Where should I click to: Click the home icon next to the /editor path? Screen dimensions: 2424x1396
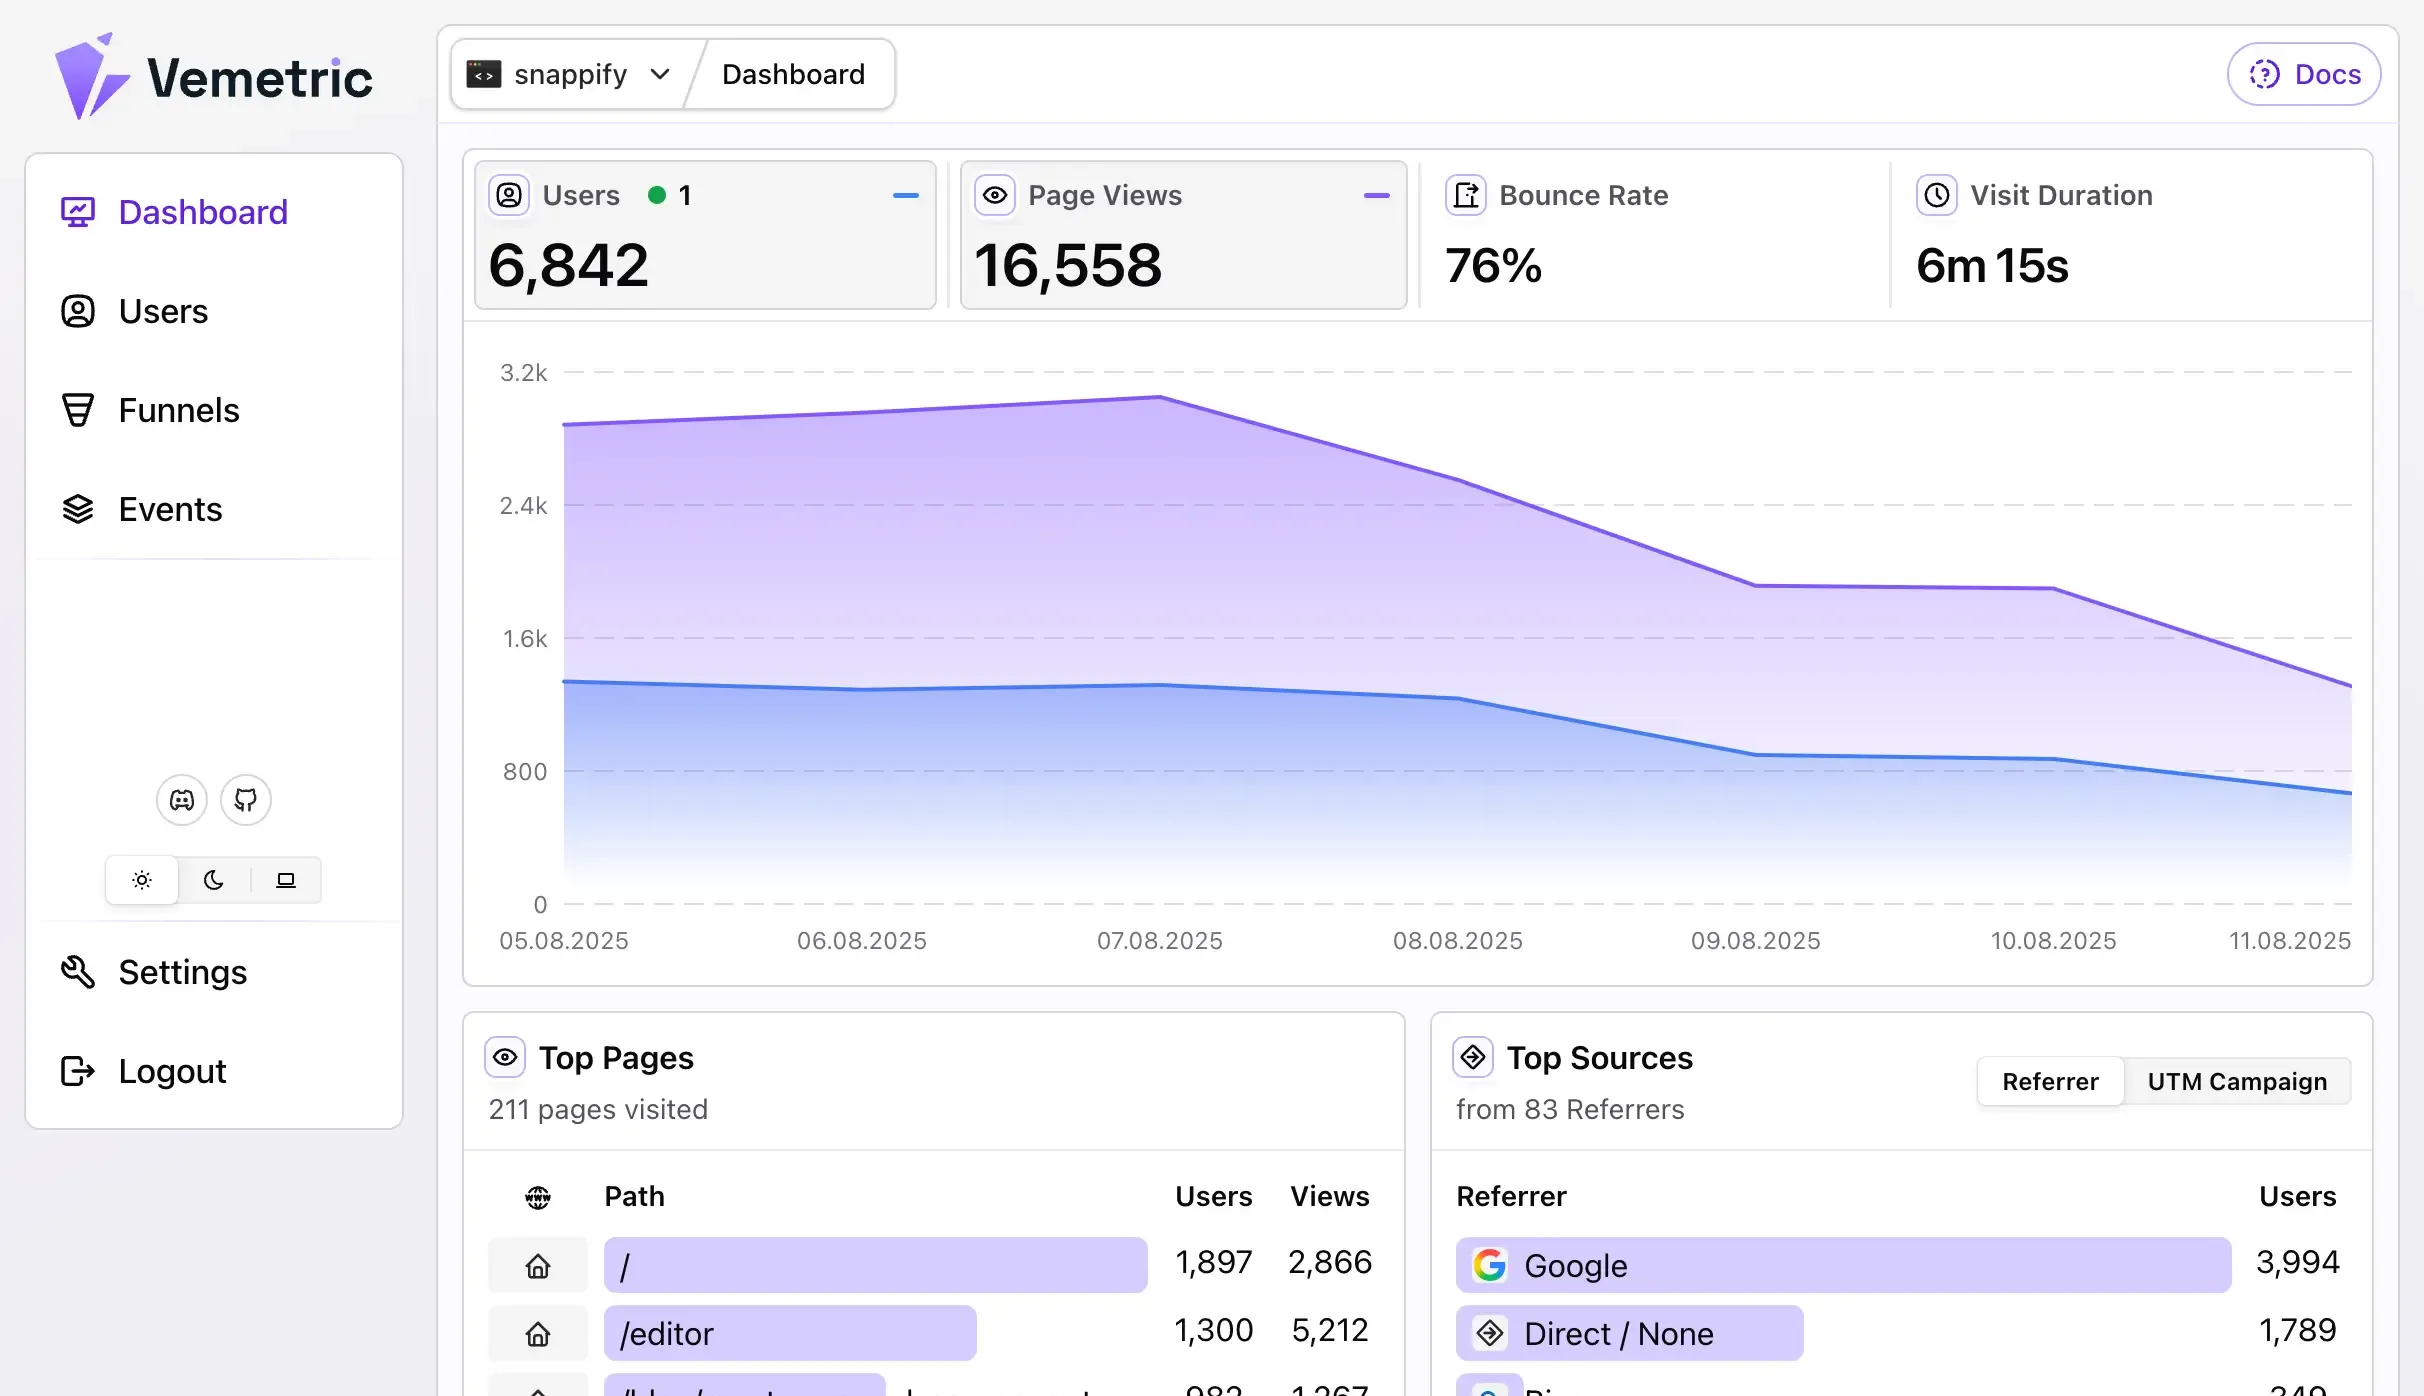pos(538,1334)
